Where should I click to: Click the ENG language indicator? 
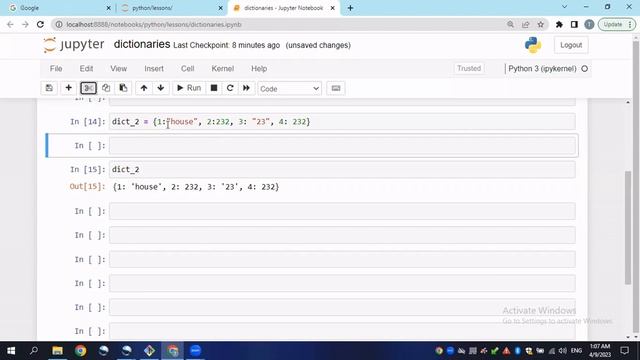[576, 351]
